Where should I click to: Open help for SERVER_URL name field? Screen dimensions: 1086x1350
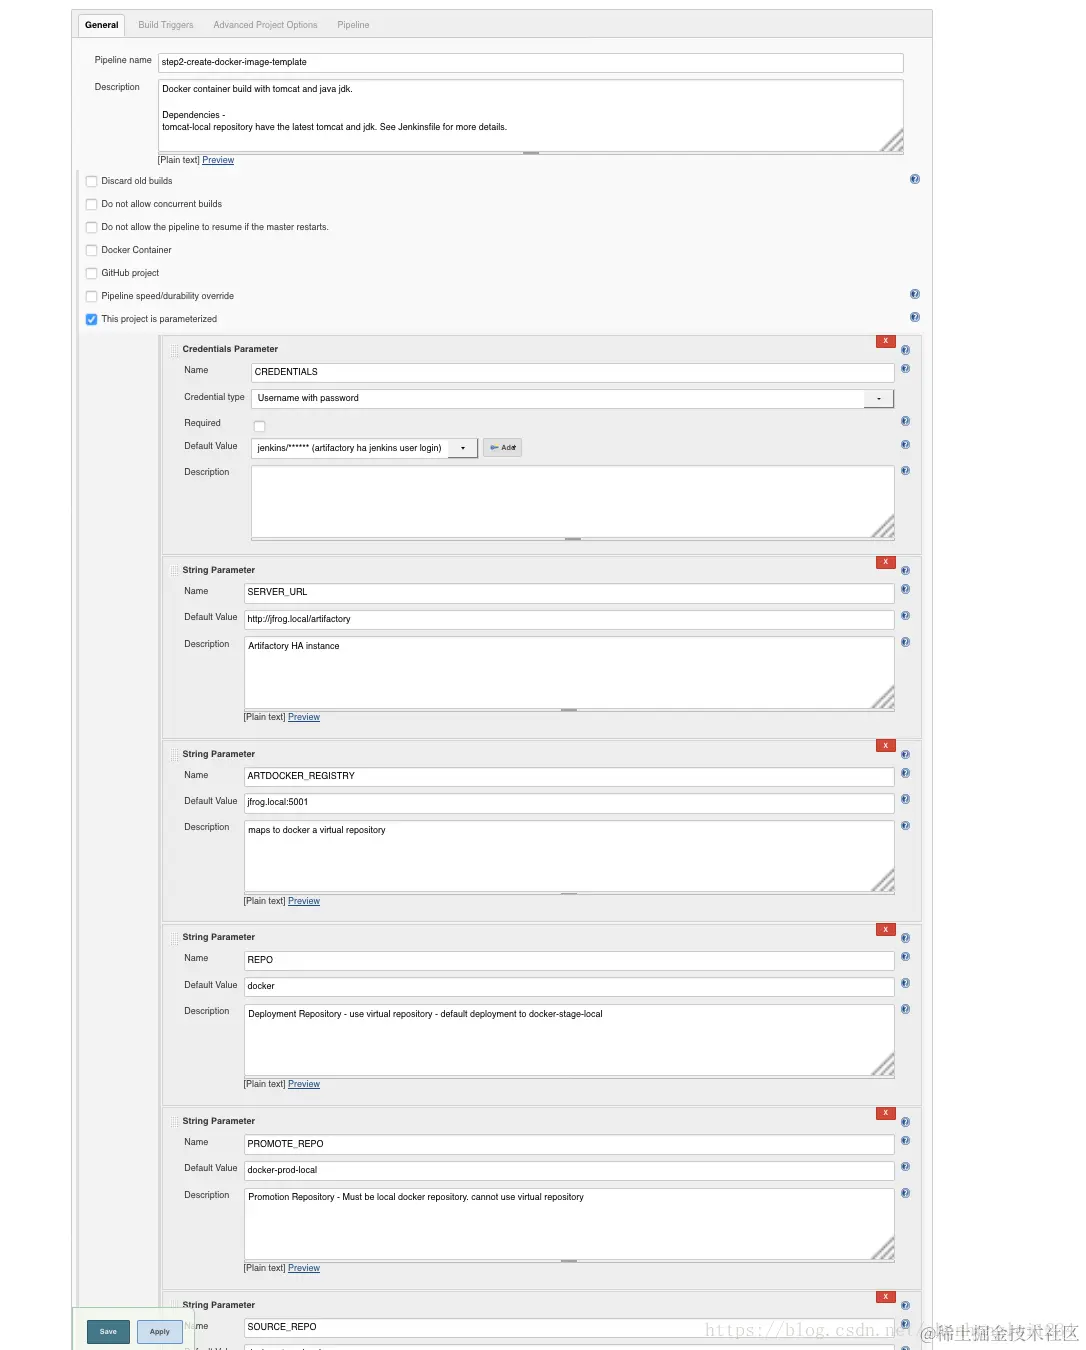(905, 590)
